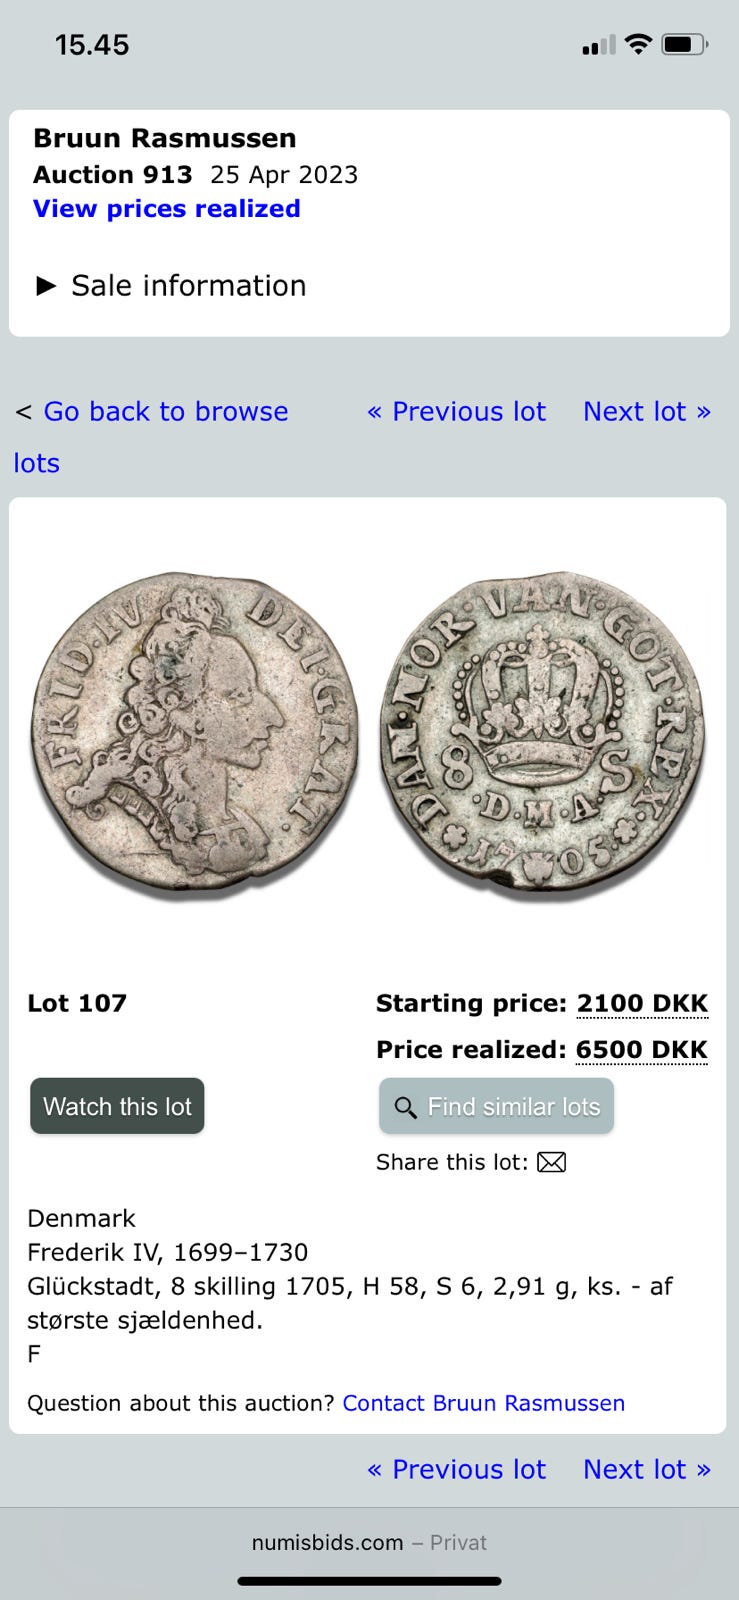Image resolution: width=739 pixels, height=1600 pixels.
Task: Click the magnifier icon in Find similar lots
Action: coord(405,1107)
